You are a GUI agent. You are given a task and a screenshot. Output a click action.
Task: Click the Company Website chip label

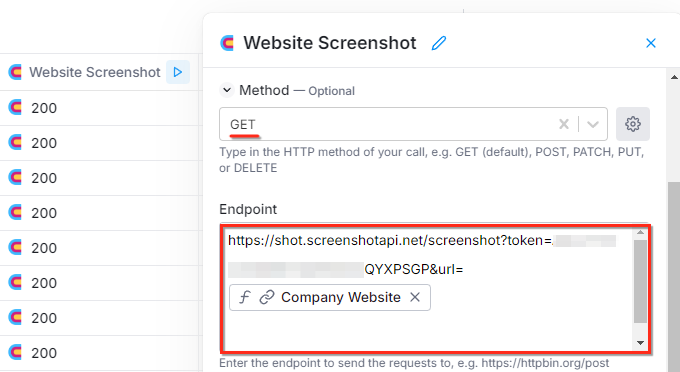pos(341,297)
